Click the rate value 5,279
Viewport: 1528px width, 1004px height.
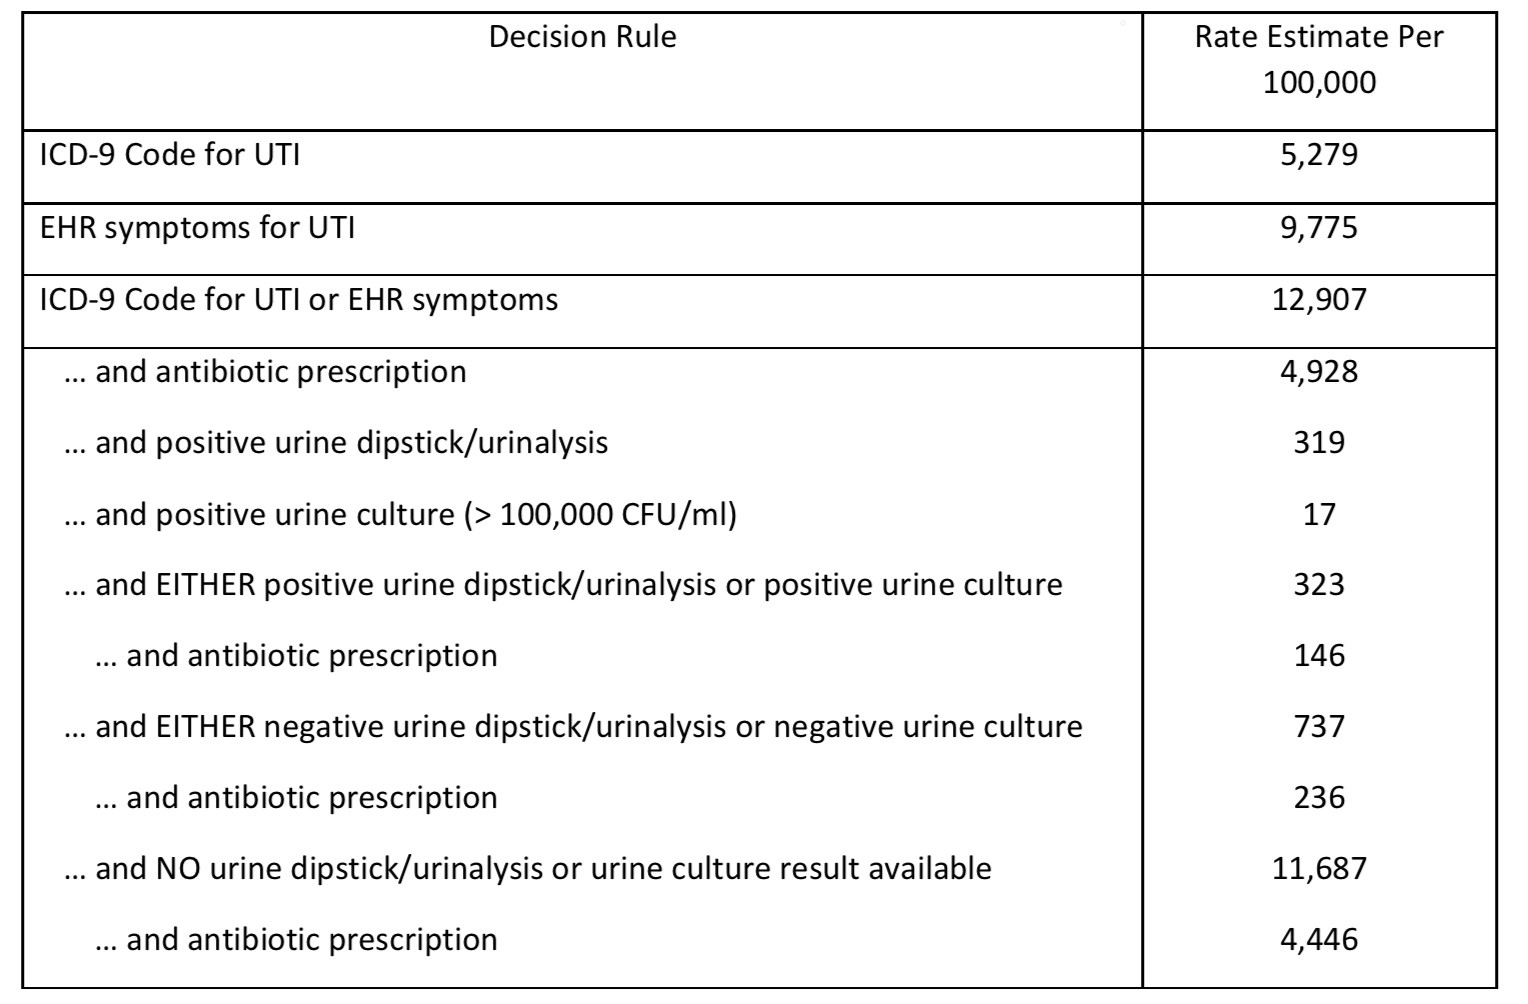tap(1318, 156)
